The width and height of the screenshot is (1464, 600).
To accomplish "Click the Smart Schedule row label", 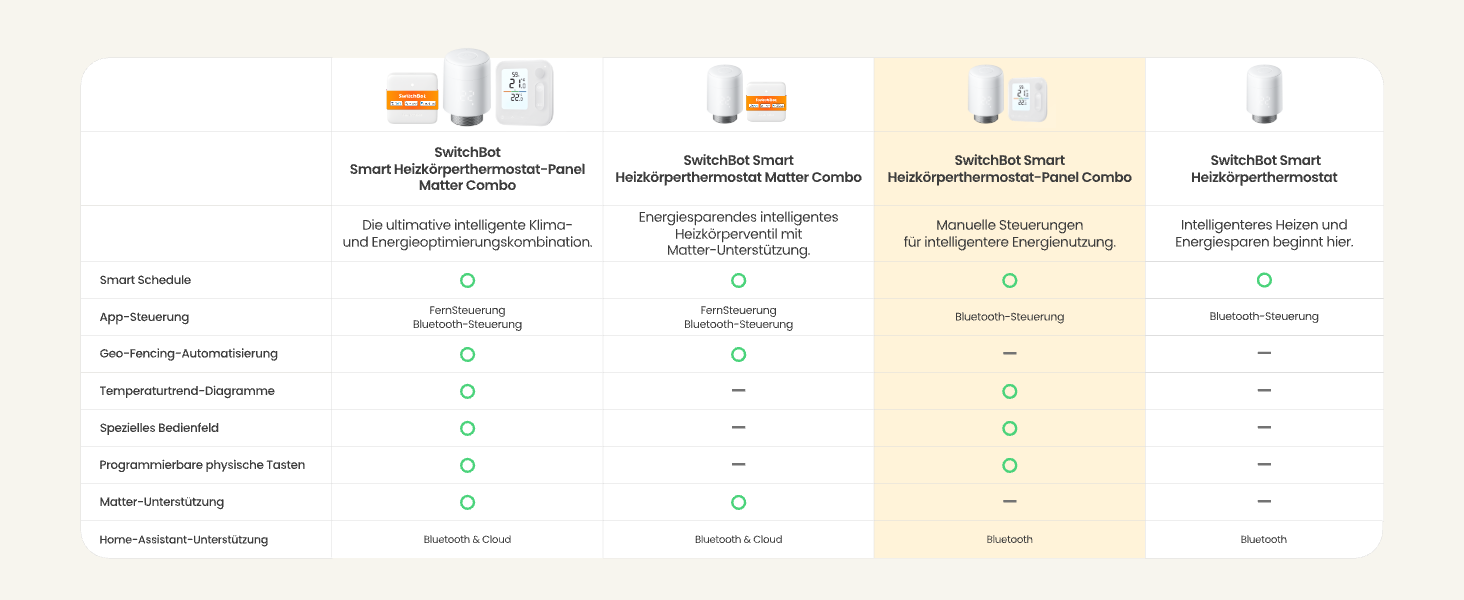I will [x=145, y=280].
